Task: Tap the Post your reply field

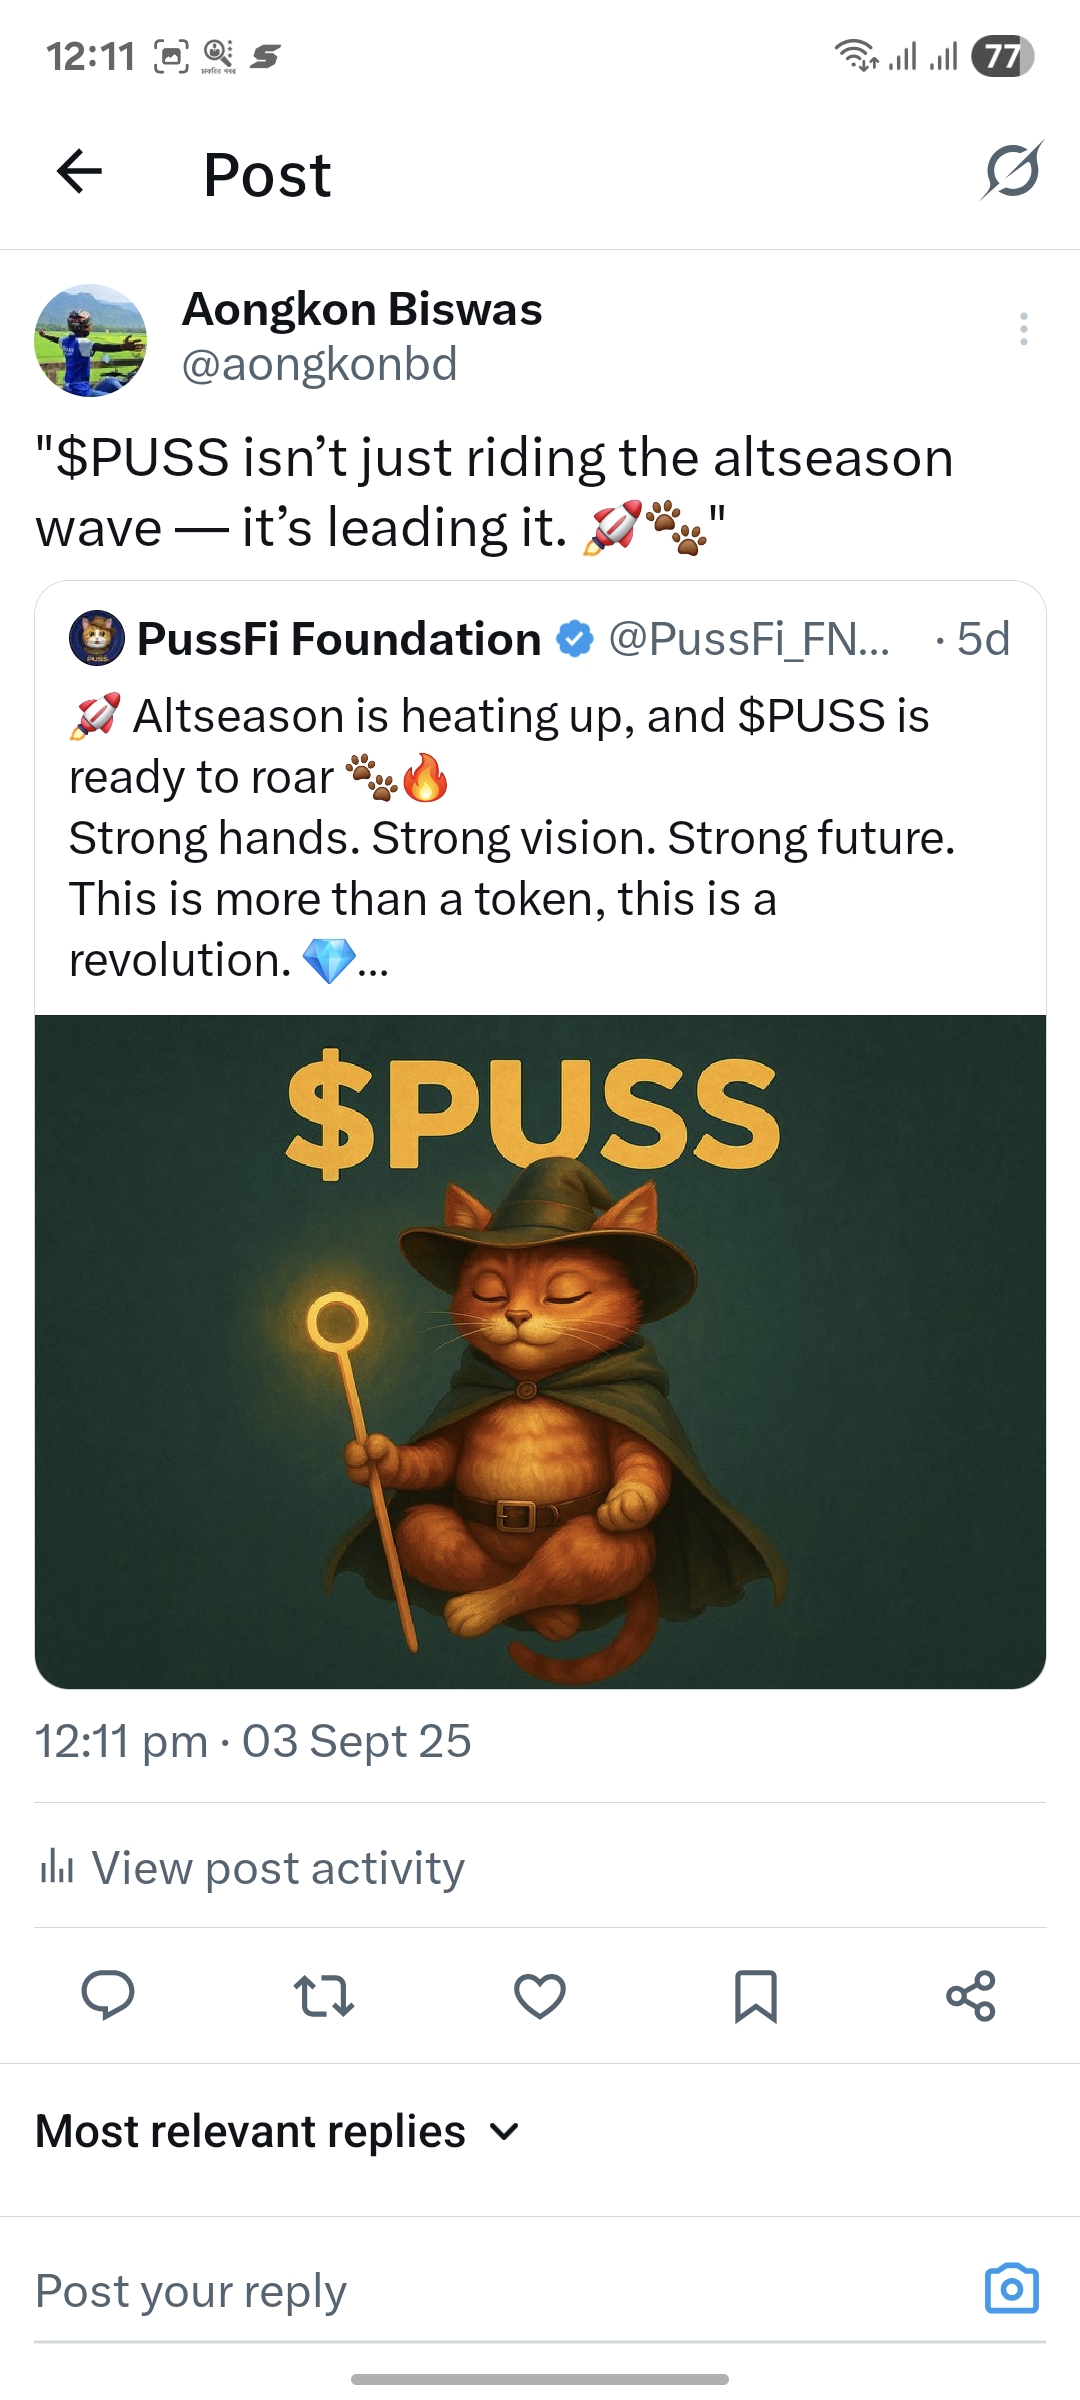Action: (x=400, y=2291)
